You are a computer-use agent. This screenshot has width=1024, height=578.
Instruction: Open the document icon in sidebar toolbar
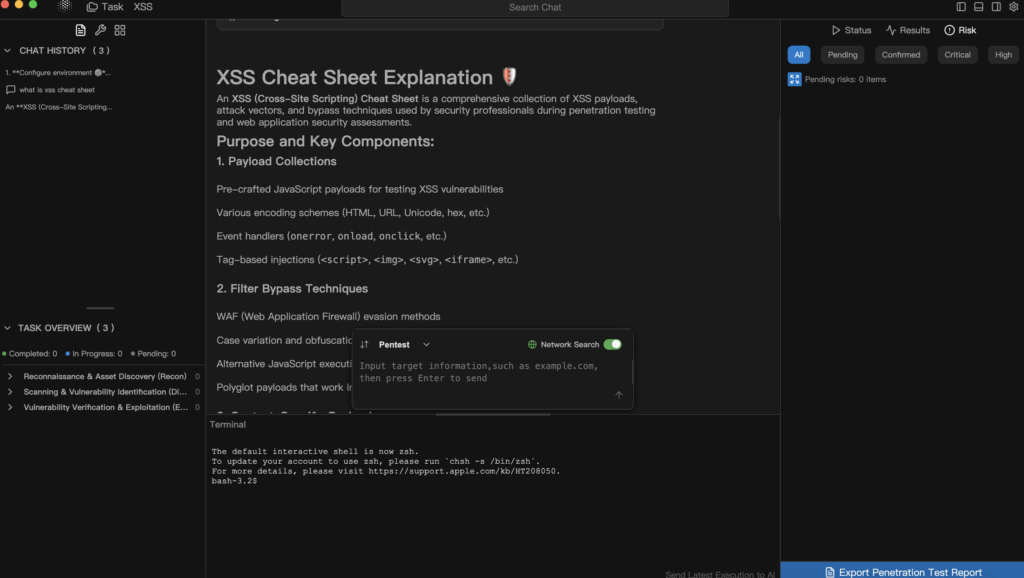81,31
